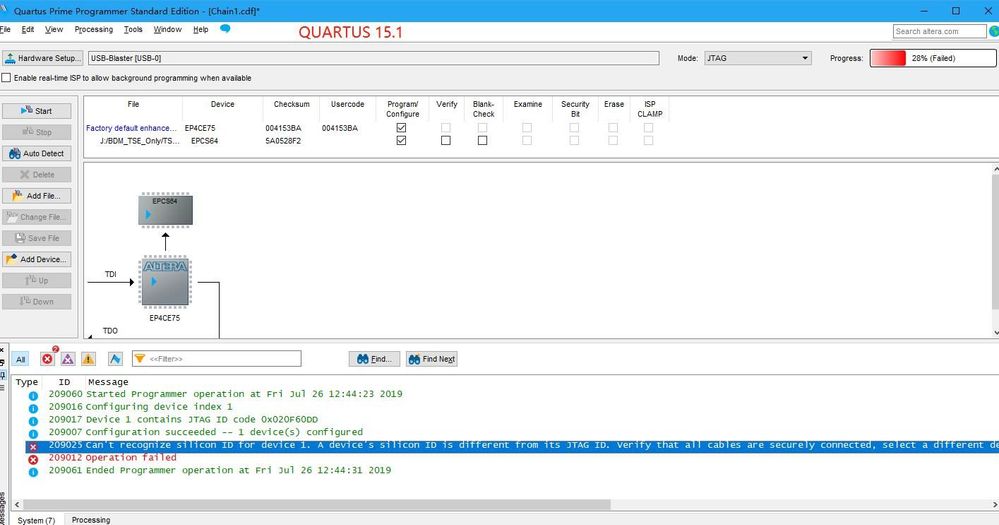Open the Processing menu
Screen dimensions: 999x525
pyautogui.click(x=93, y=29)
